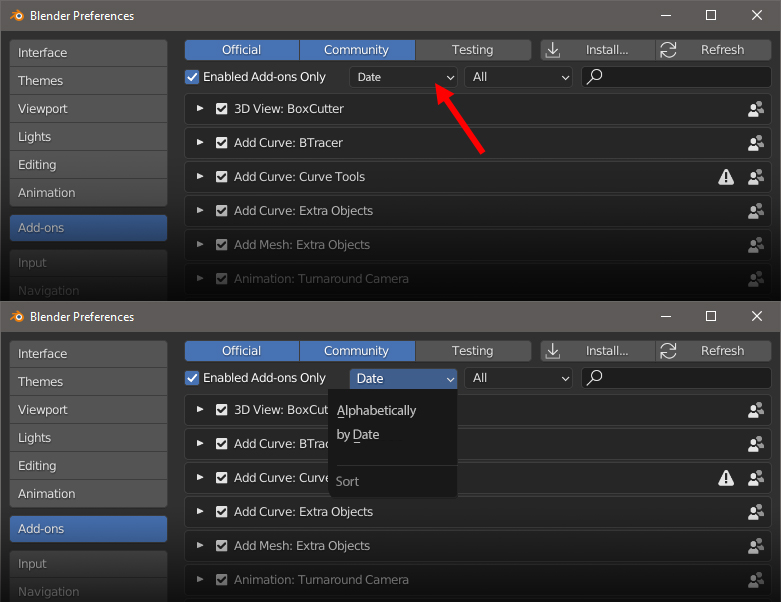
Task: Click Blender logo in bottom window title bar
Action: pyautogui.click(x=17, y=316)
